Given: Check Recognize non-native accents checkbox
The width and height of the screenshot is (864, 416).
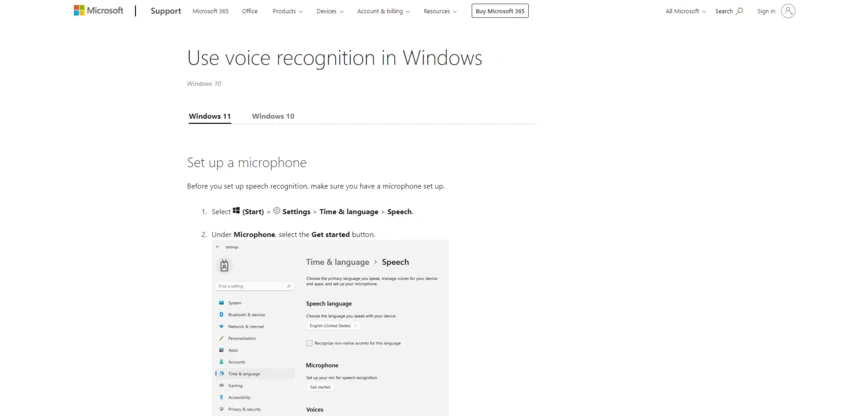Looking at the screenshot, I should point(309,343).
